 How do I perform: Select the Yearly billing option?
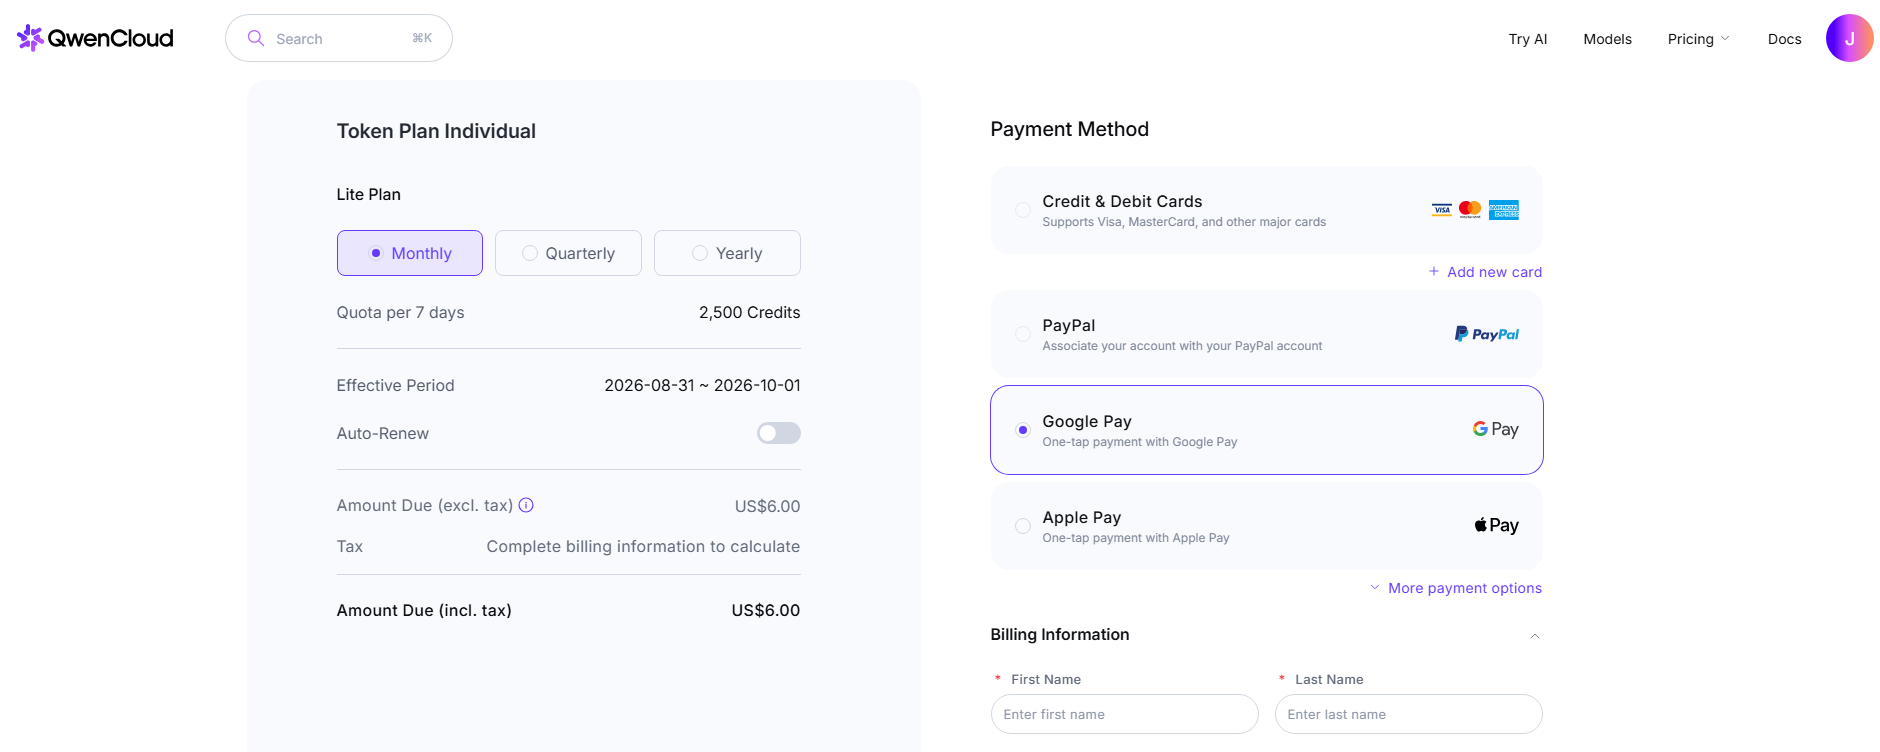point(727,253)
